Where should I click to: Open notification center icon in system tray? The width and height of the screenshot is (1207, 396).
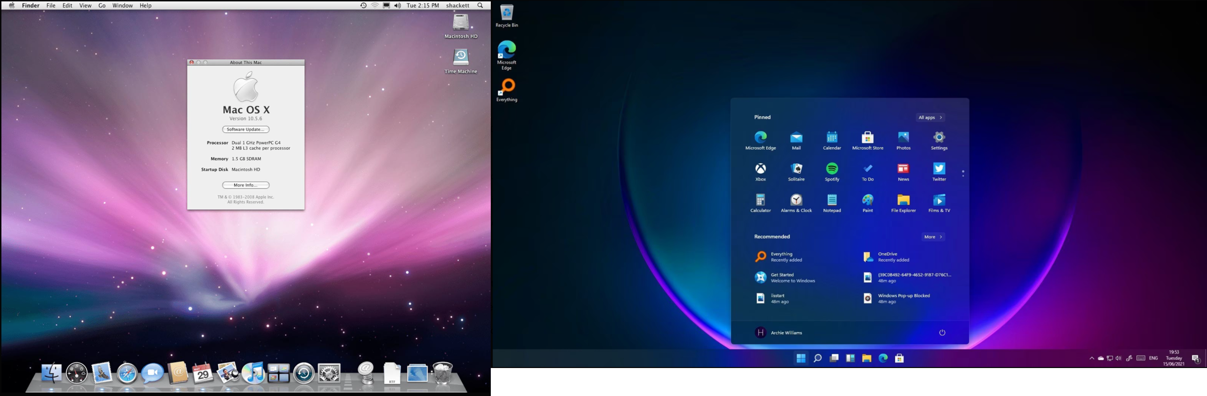coord(1195,359)
